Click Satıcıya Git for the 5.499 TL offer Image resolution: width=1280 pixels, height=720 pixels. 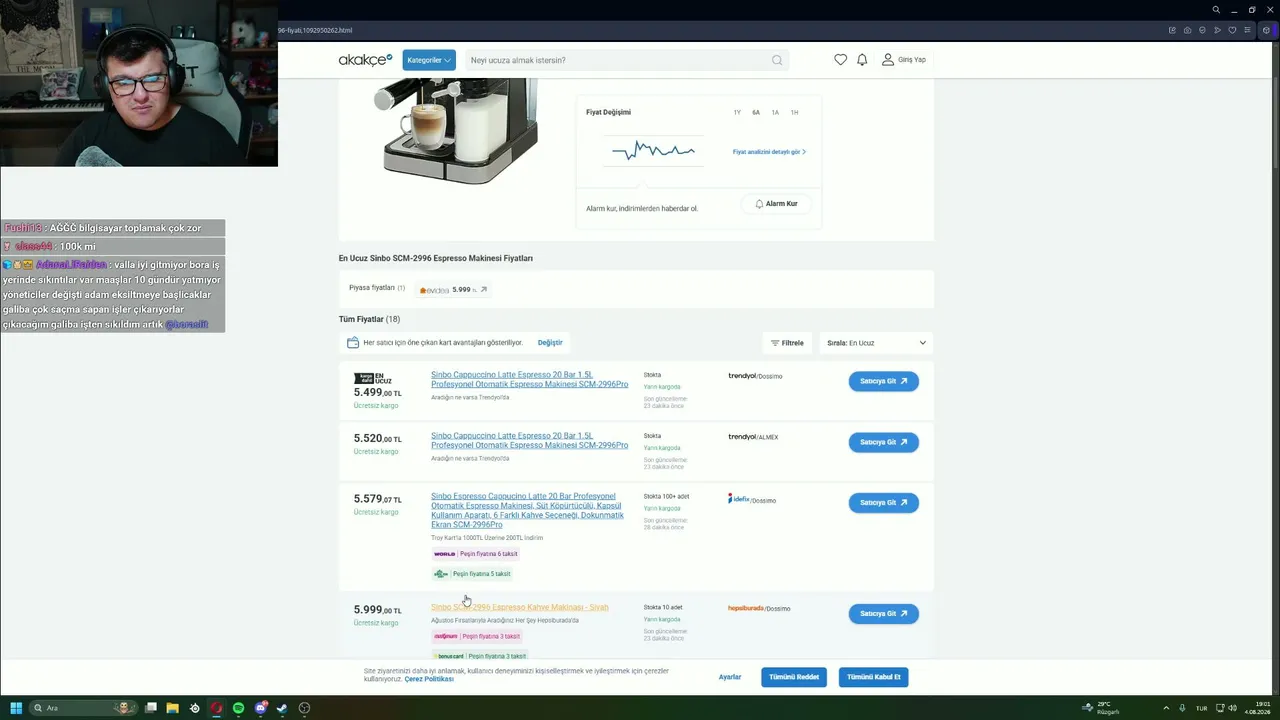point(884,381)
